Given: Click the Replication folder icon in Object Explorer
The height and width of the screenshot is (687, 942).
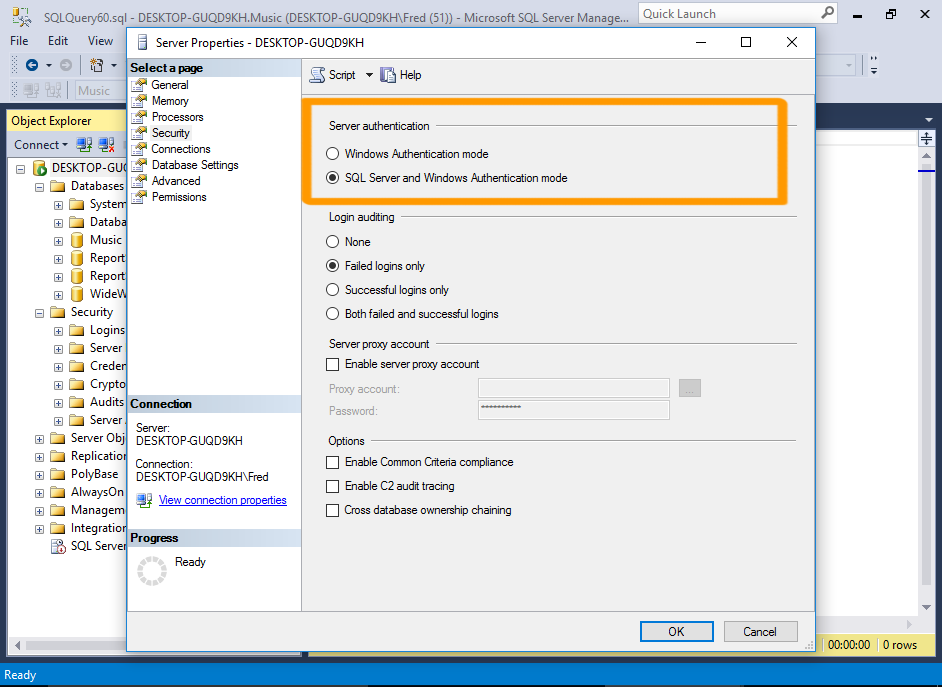Looking at the screenshot, I should (x=57, y=455).
